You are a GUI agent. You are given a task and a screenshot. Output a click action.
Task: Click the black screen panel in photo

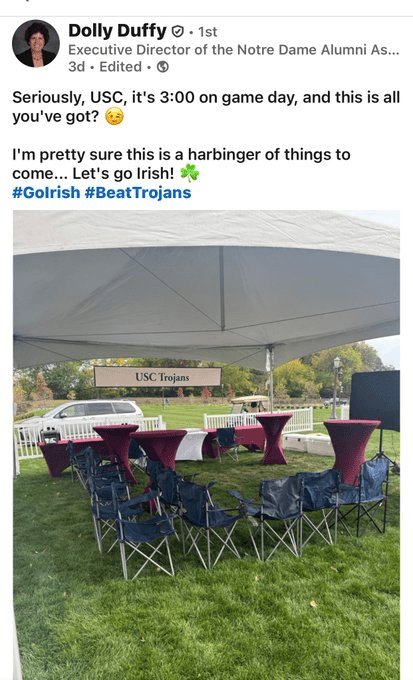point(375,399)
